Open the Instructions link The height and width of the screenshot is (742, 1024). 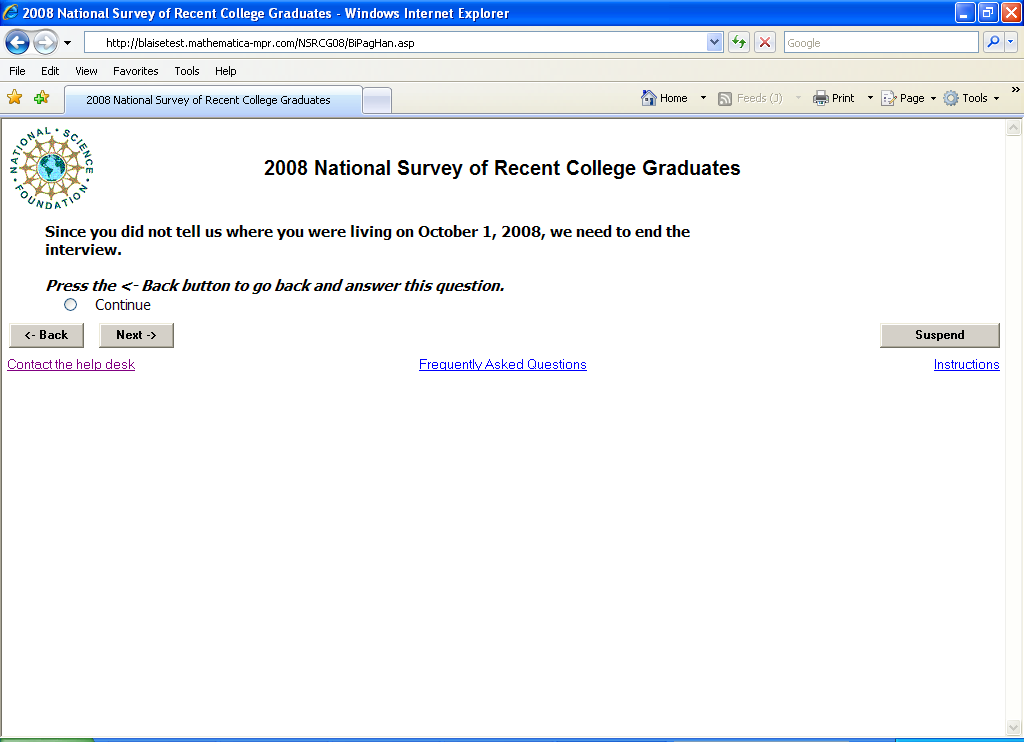coord(967,364)
